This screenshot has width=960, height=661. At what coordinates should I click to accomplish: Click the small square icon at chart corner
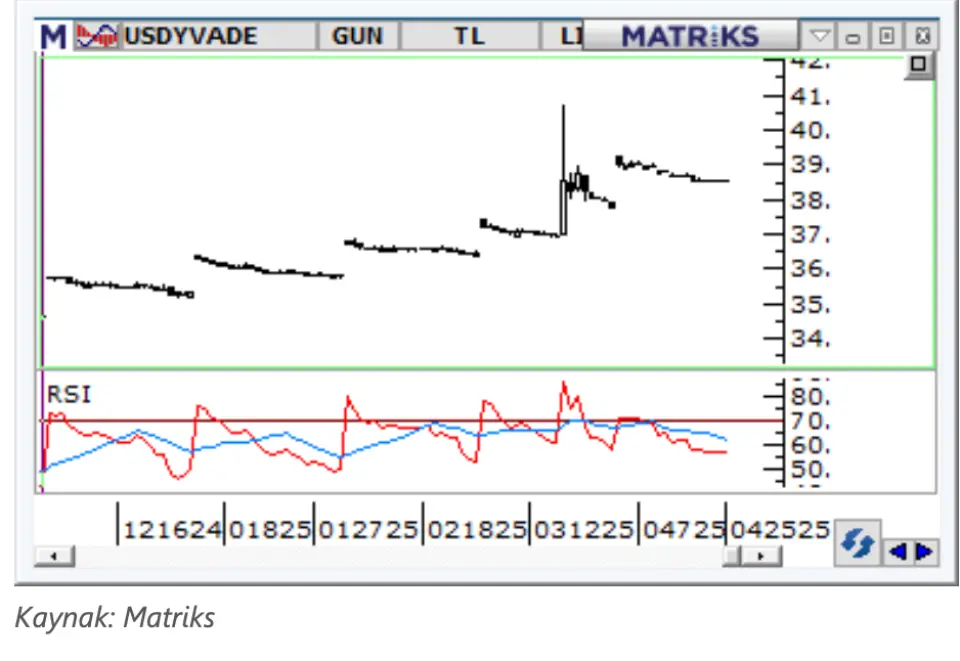tap(918, 66)
